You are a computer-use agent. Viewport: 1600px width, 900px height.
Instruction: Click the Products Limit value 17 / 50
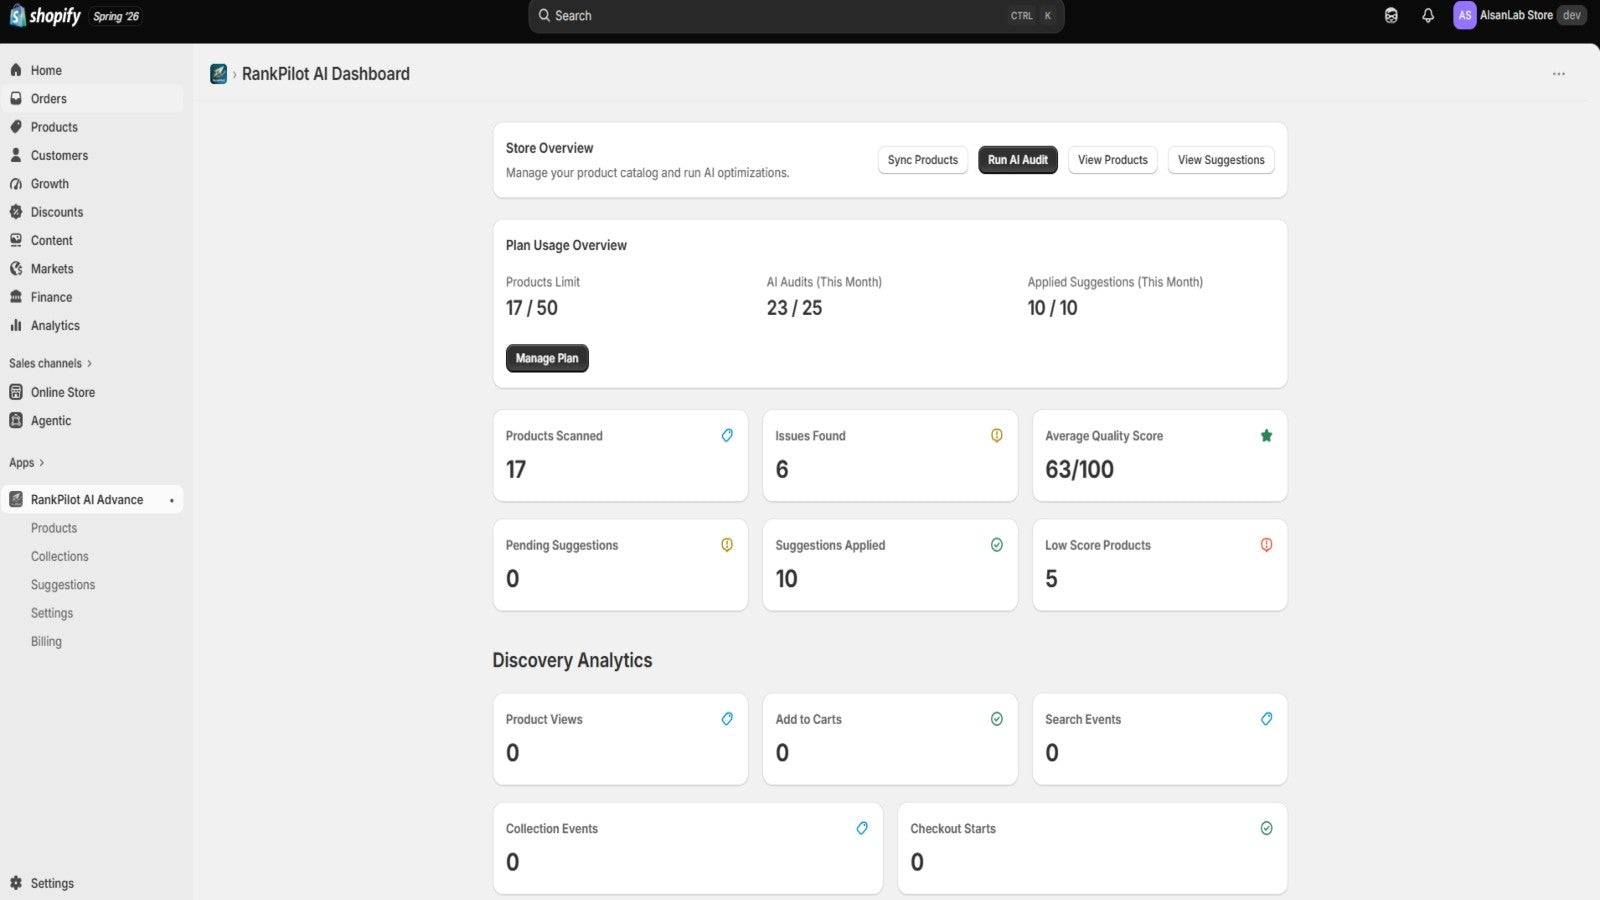tap(532, 308)
